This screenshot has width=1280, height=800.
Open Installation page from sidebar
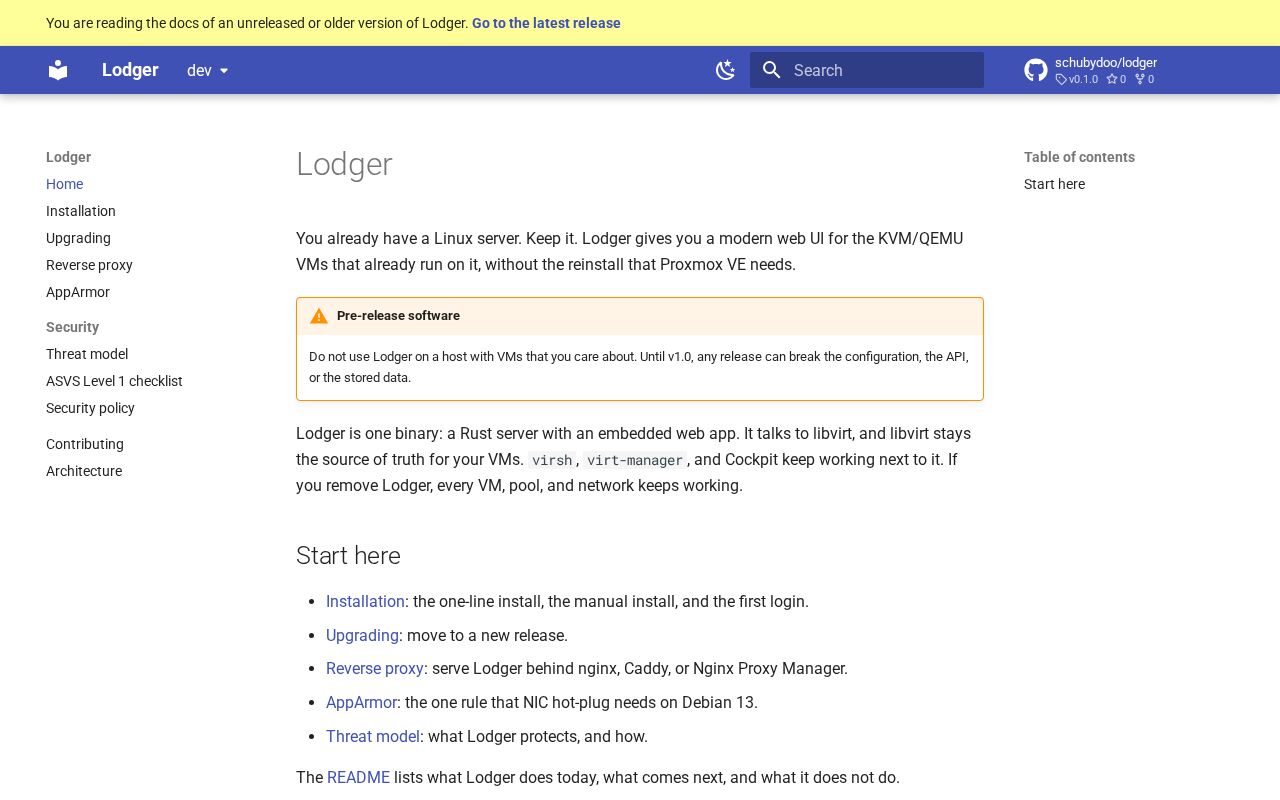pyautogui.click(x=81, y=211)
